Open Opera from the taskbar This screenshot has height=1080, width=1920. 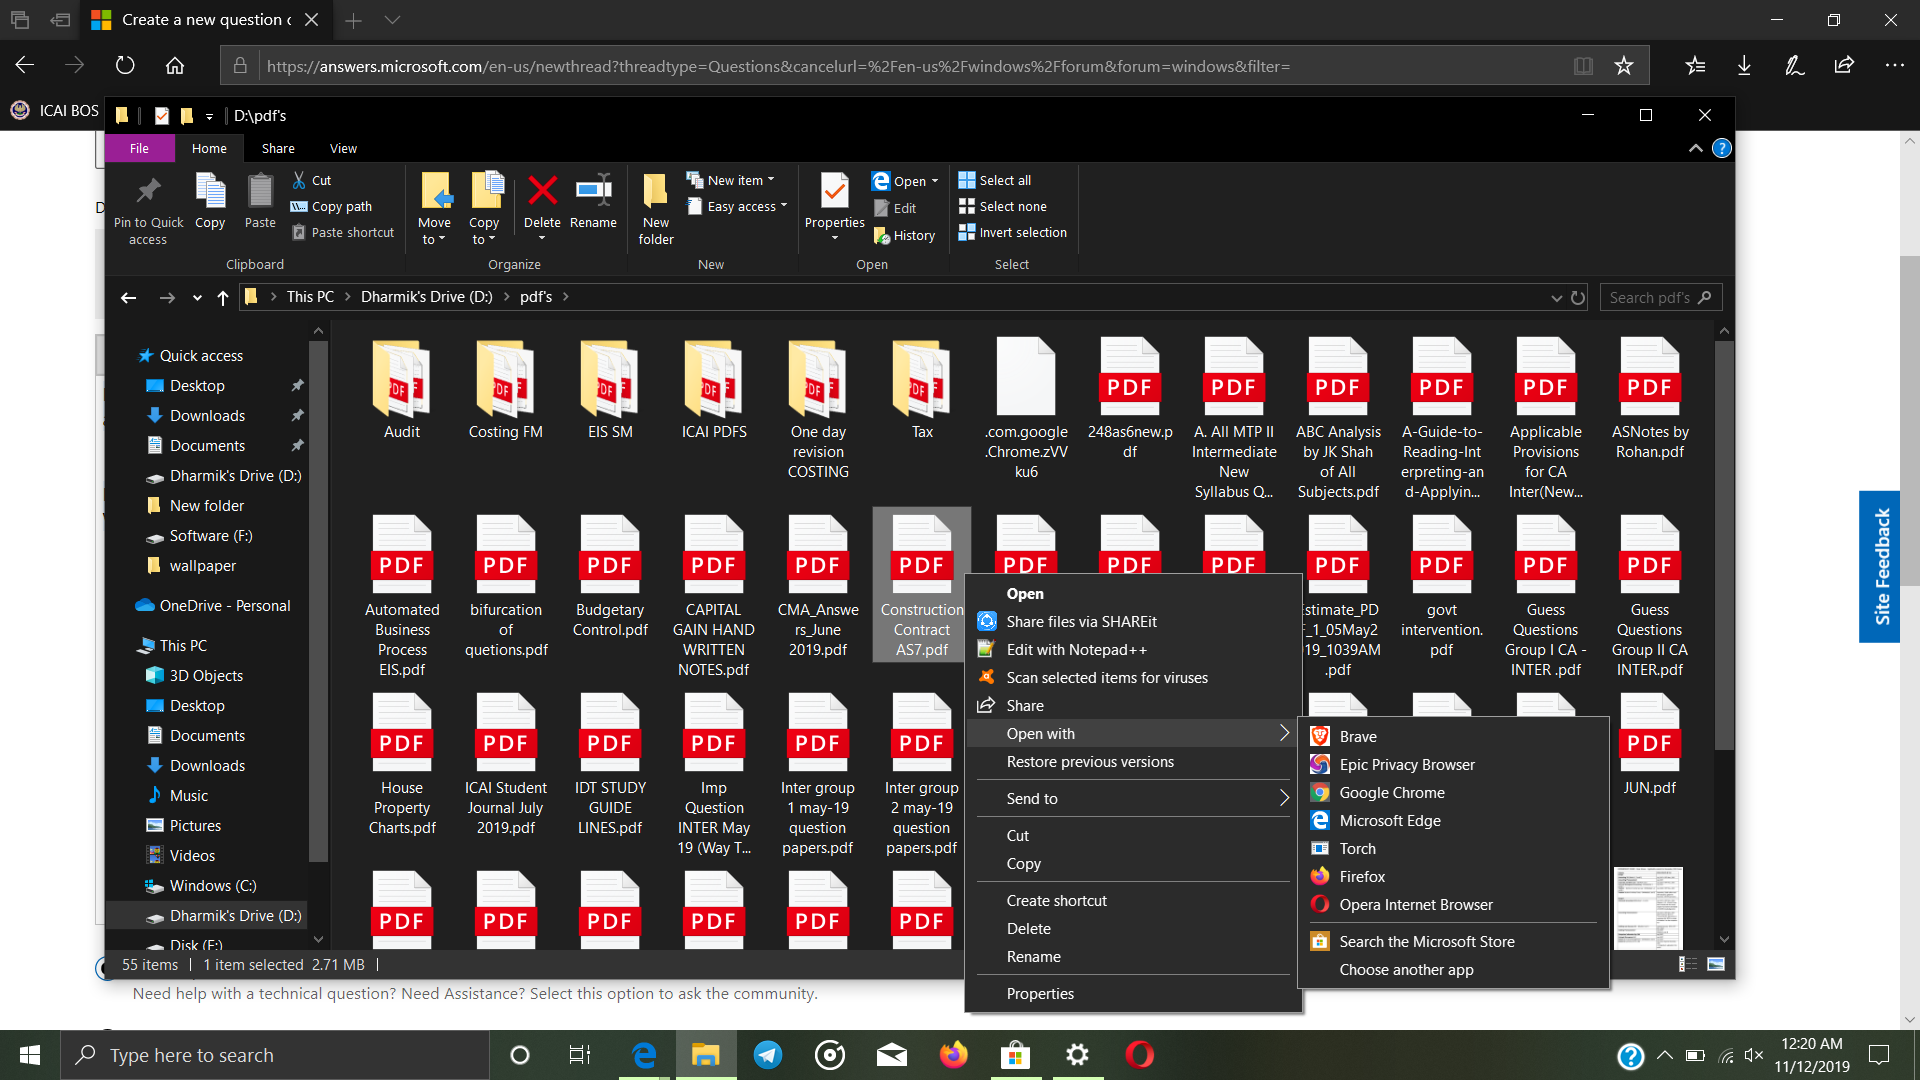(x=1139, y=1055)
